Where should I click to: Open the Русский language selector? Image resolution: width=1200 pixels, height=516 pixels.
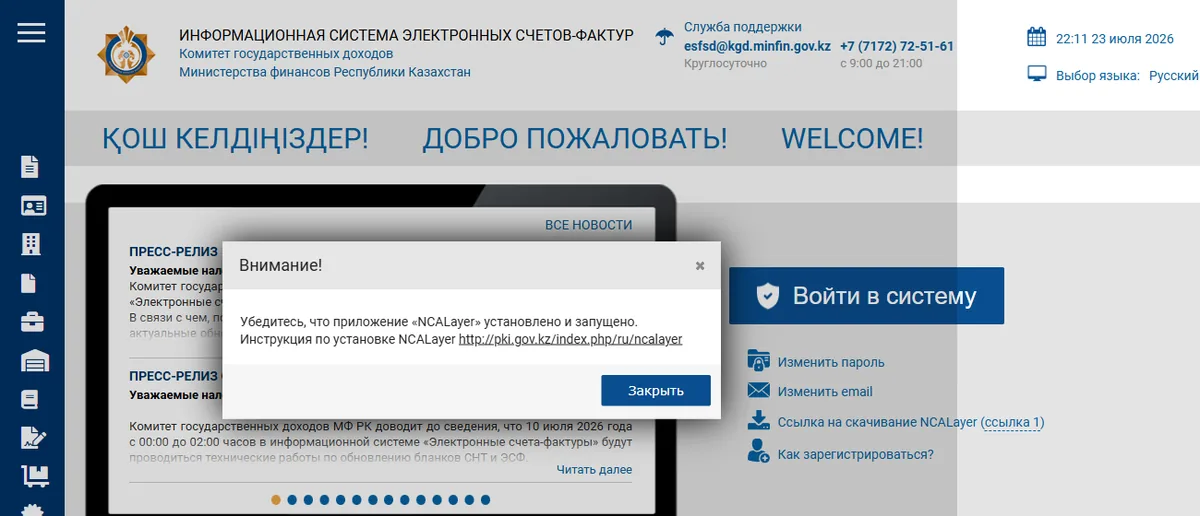click(x=1173, y=75)
